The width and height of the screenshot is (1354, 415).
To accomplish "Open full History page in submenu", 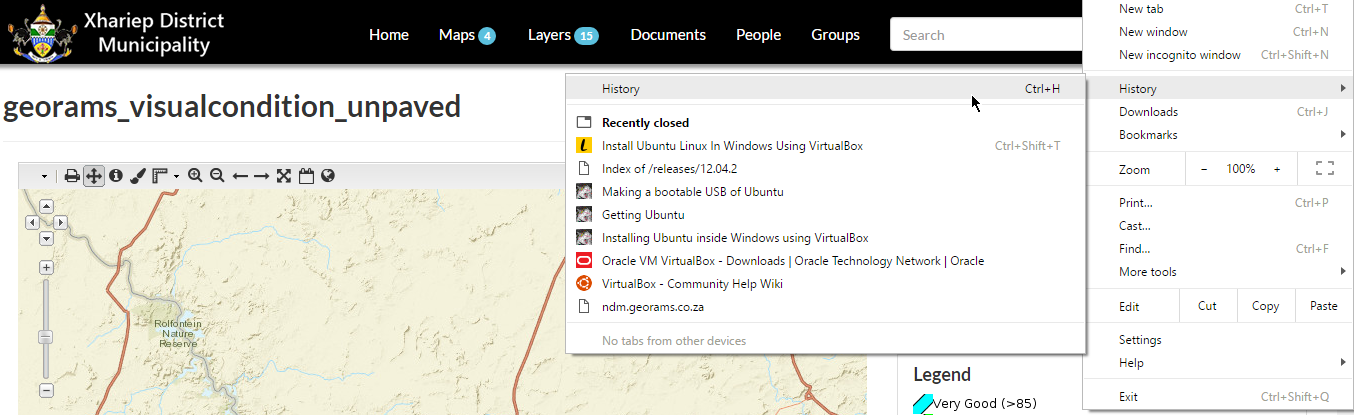I will (x=825, y=89).
